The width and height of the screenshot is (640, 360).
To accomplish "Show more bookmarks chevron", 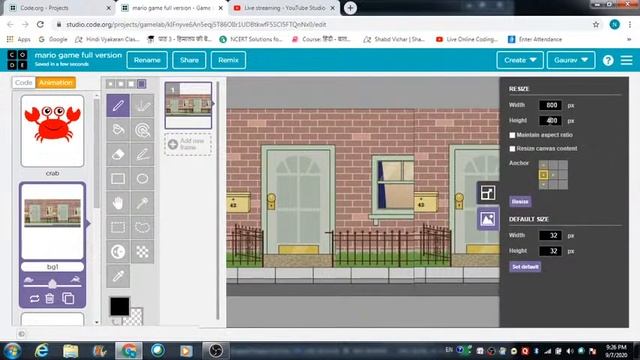I will point(629,40).
